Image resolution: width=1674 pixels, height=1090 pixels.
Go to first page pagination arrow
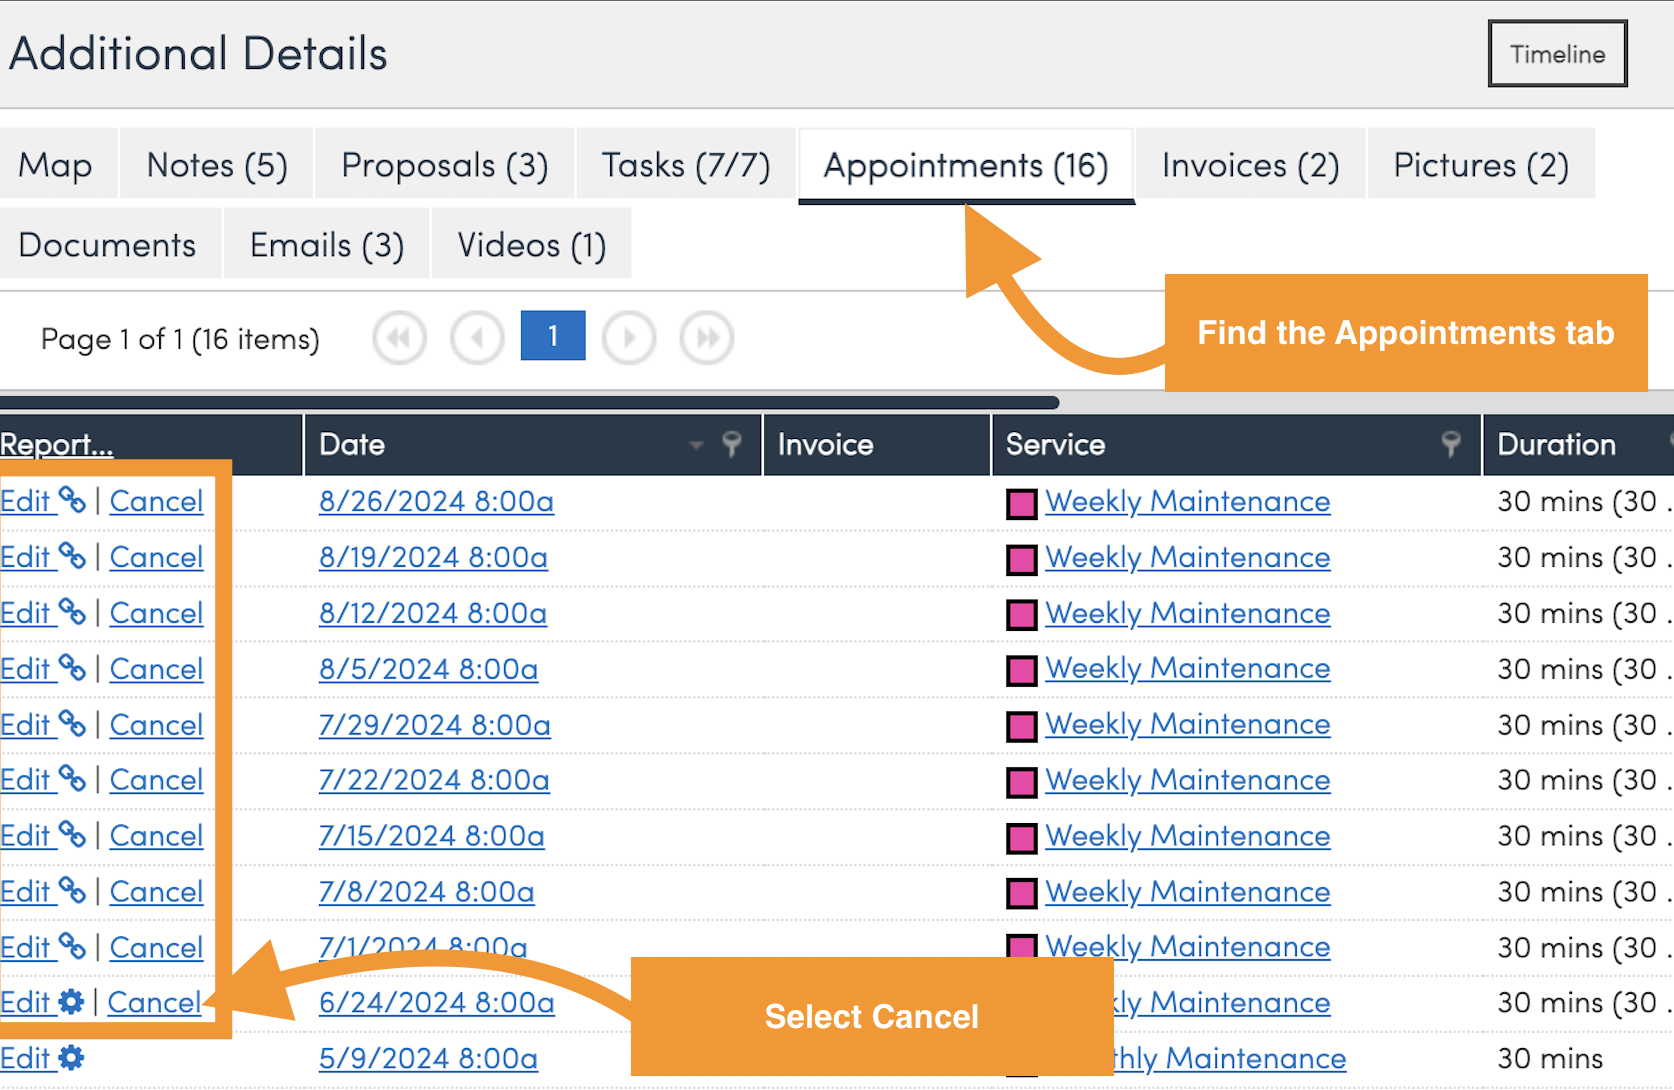click(399, 338)
